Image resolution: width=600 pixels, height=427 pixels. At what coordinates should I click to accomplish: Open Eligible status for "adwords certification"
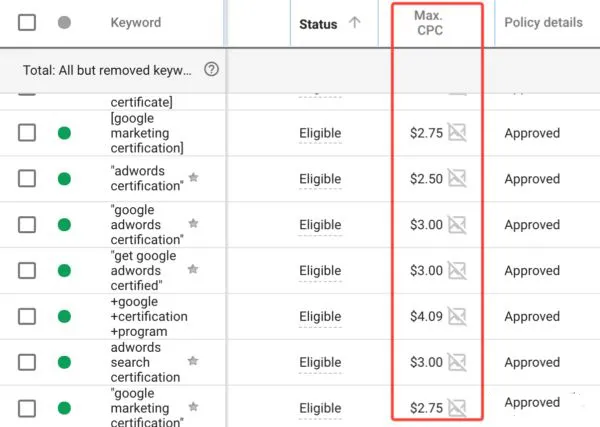point(320,179)
